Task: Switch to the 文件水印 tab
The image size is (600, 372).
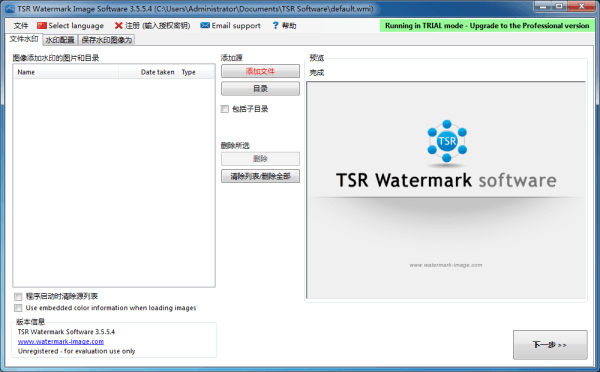Action: 24,39
